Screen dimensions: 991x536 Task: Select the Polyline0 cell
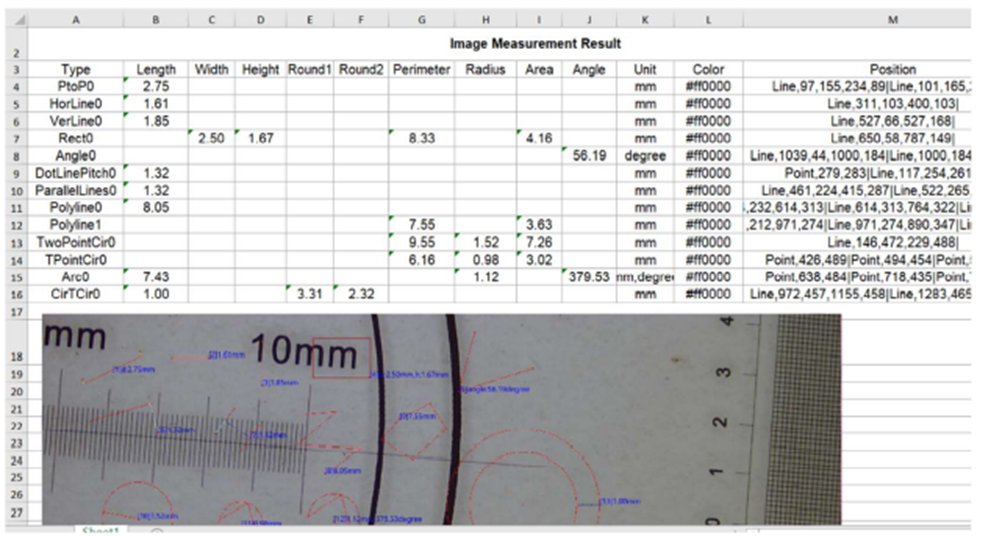click(x=76, y=207)
